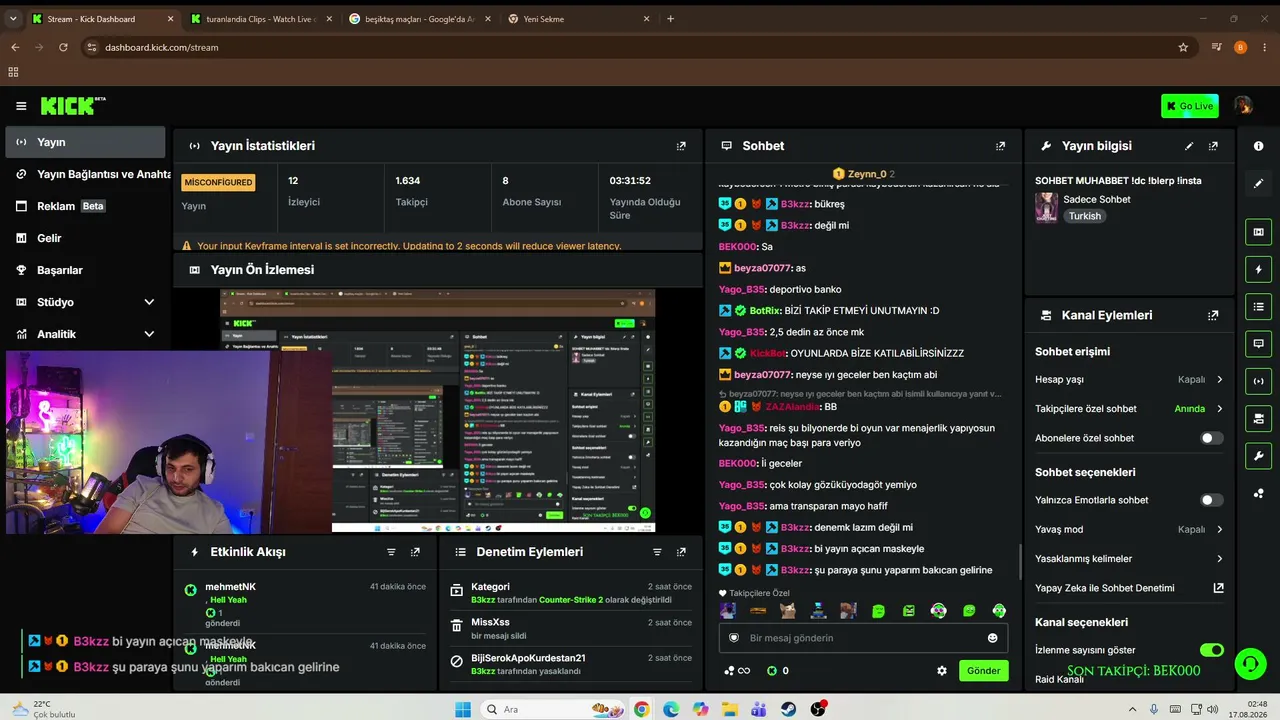
Task: Disable İzlenme sayısını göster switch
Action: pyautogui.click(x=1211, y=650)
